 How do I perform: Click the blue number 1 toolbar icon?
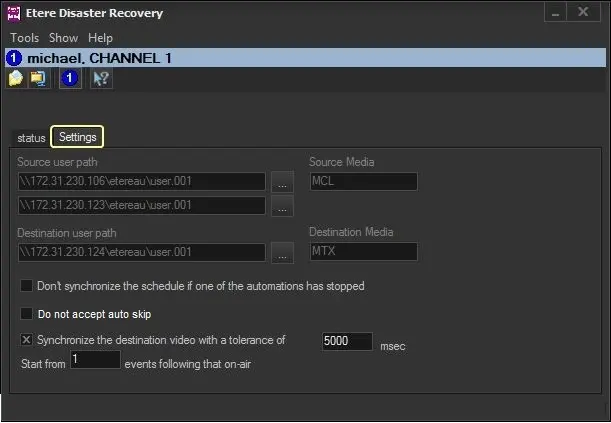pyautogui.click(x=69, y=78)
